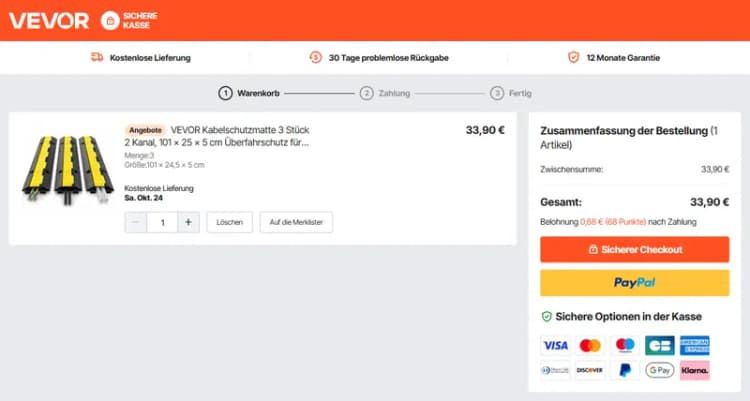The image size is (750, 401).
Task: Click the delivery date Sa. Okt. 24
Action: (x=143, y=198)
